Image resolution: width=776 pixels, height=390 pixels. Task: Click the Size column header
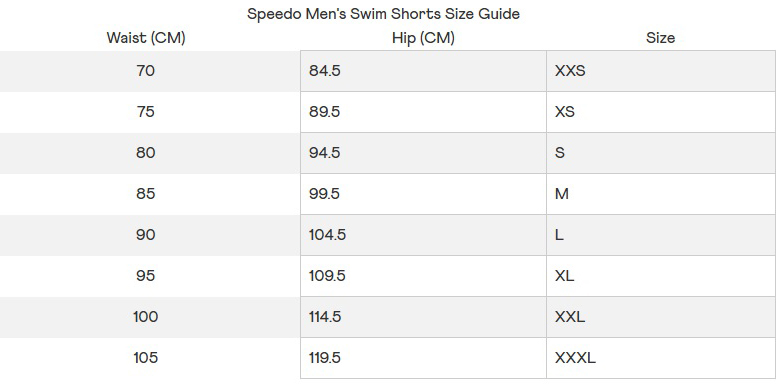[x=660, y=38]
